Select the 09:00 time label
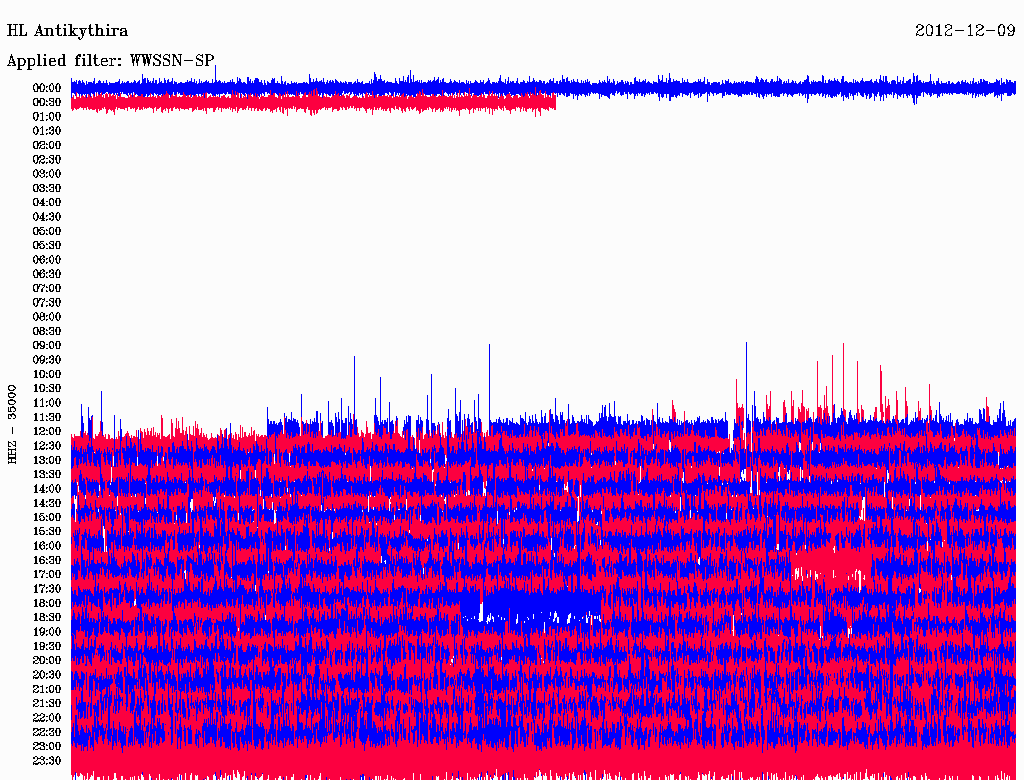This screenshot has width=1024, height=780. pyautogui.click(x=47, y=346)
